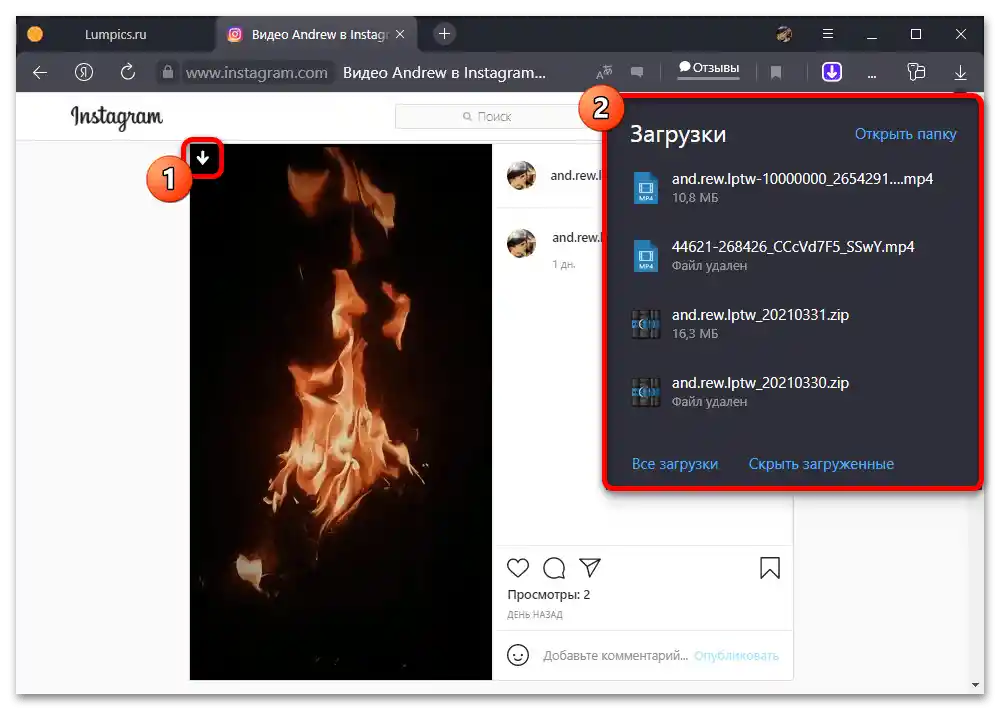This screenshot has width=1000, height=710.
Task: Share the post with the paper plane icon
Action: click(590, 567)
